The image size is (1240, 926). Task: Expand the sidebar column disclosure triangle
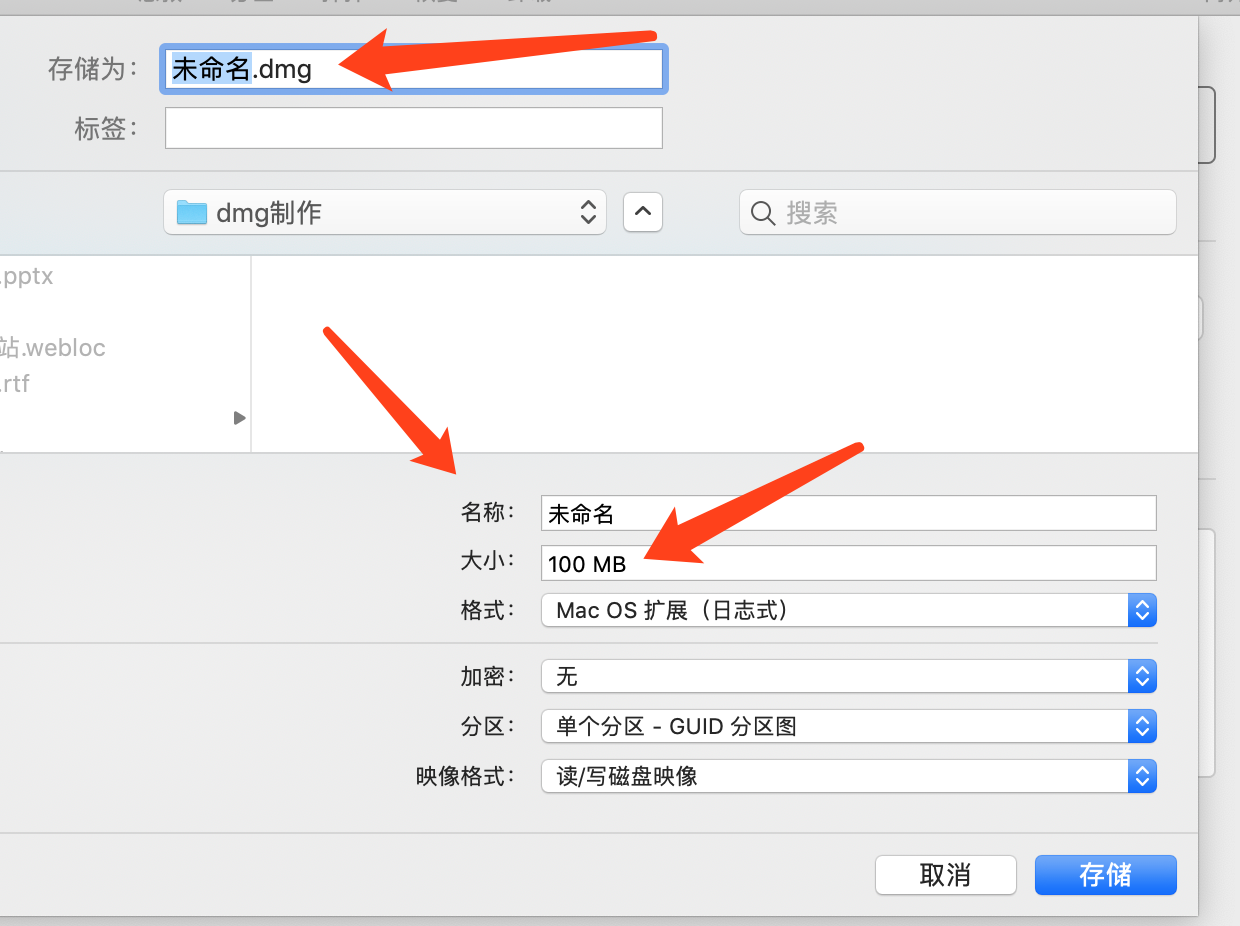tap(238, 418)
